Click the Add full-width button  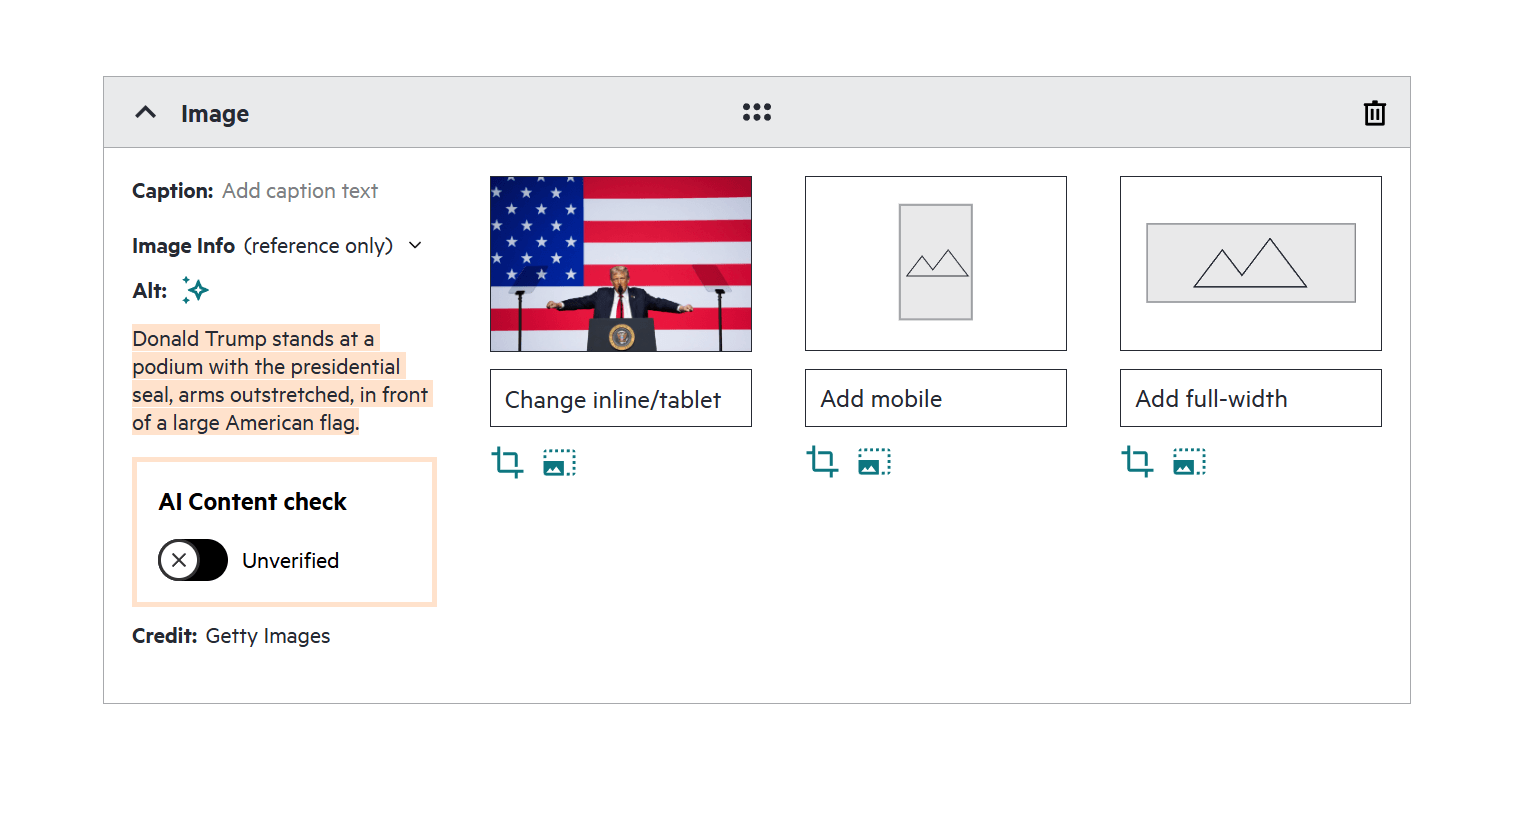click(x=1251, y=398)
